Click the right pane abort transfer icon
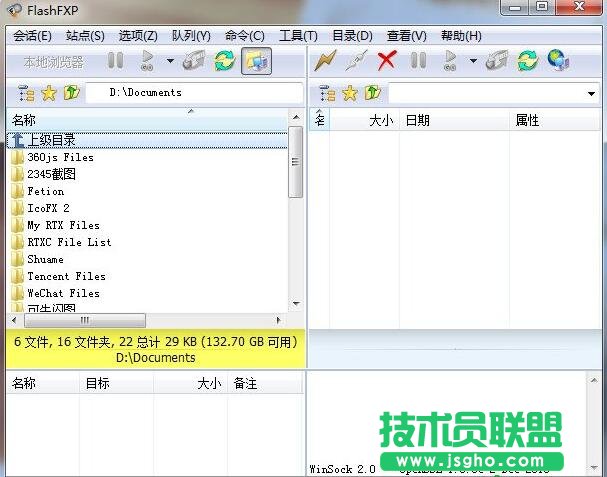 (497, 61)
